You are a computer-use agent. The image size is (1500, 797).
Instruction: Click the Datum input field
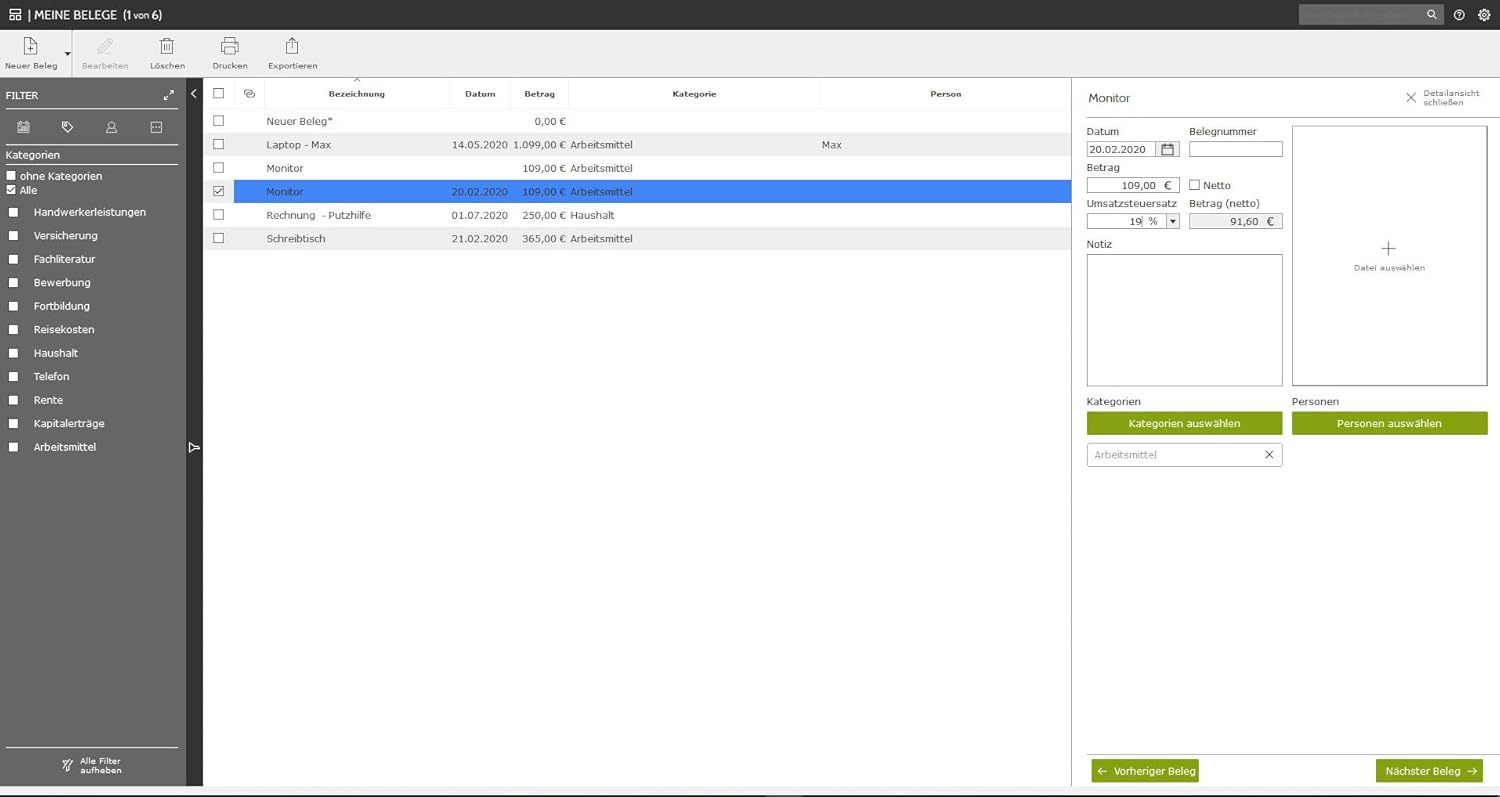click(1121, 149)
